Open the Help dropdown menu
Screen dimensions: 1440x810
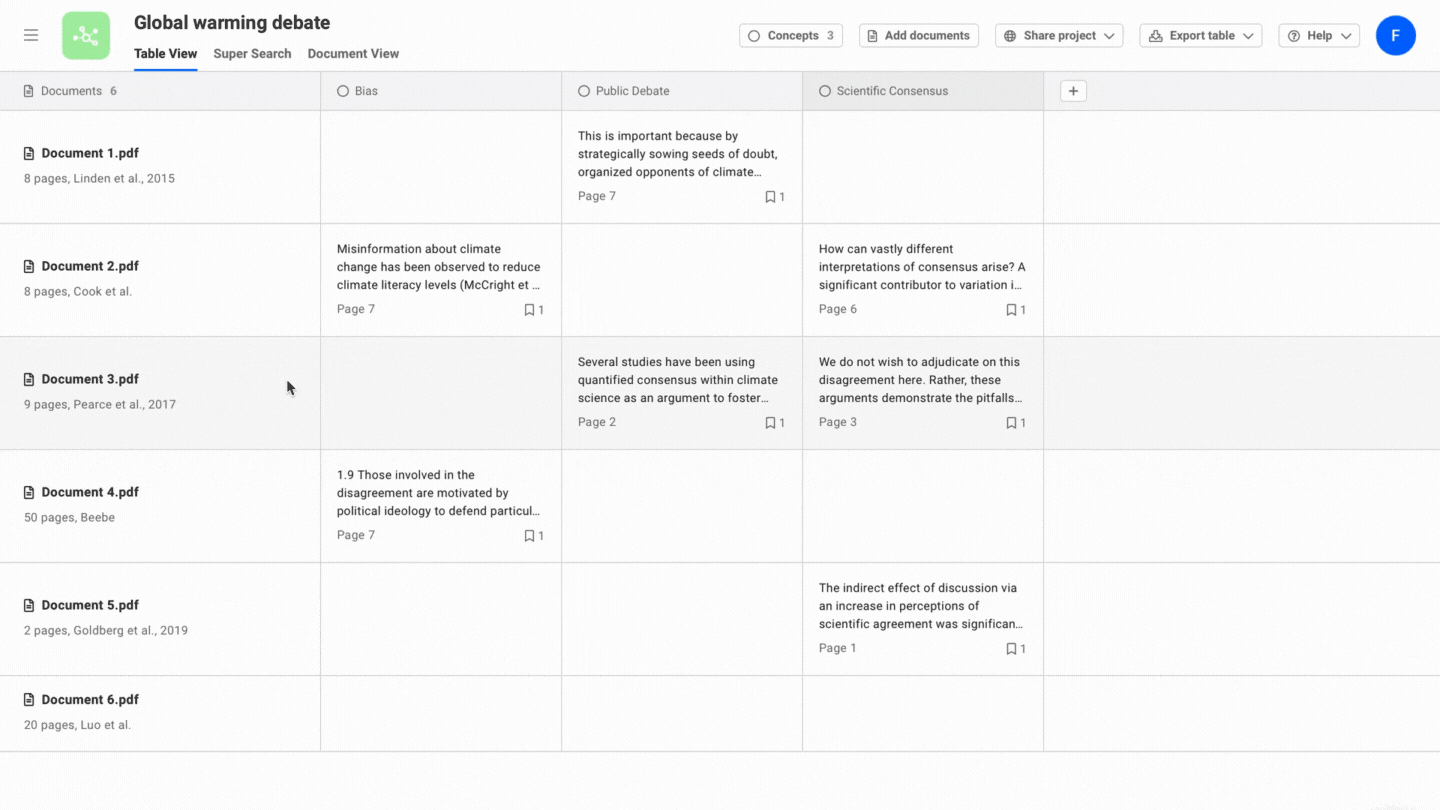tap(1319, 36)
